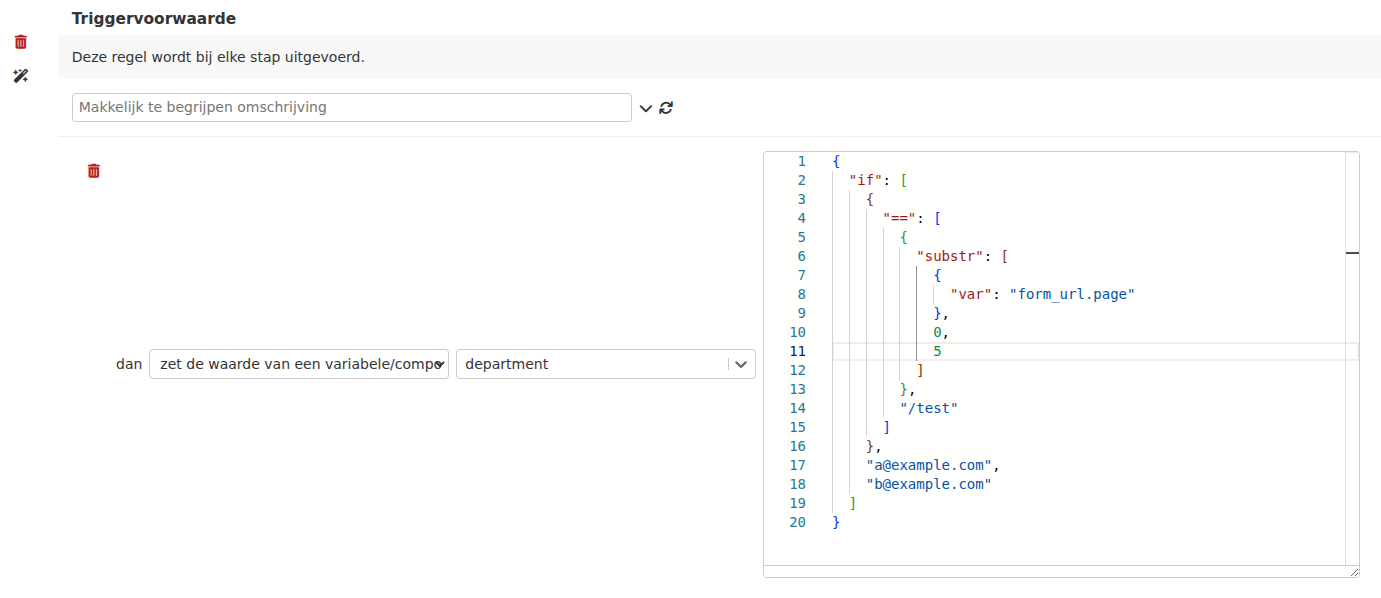Place cursor on the "form_url.page" string
Screen dimensions: 1381x598
[1073, 294]
